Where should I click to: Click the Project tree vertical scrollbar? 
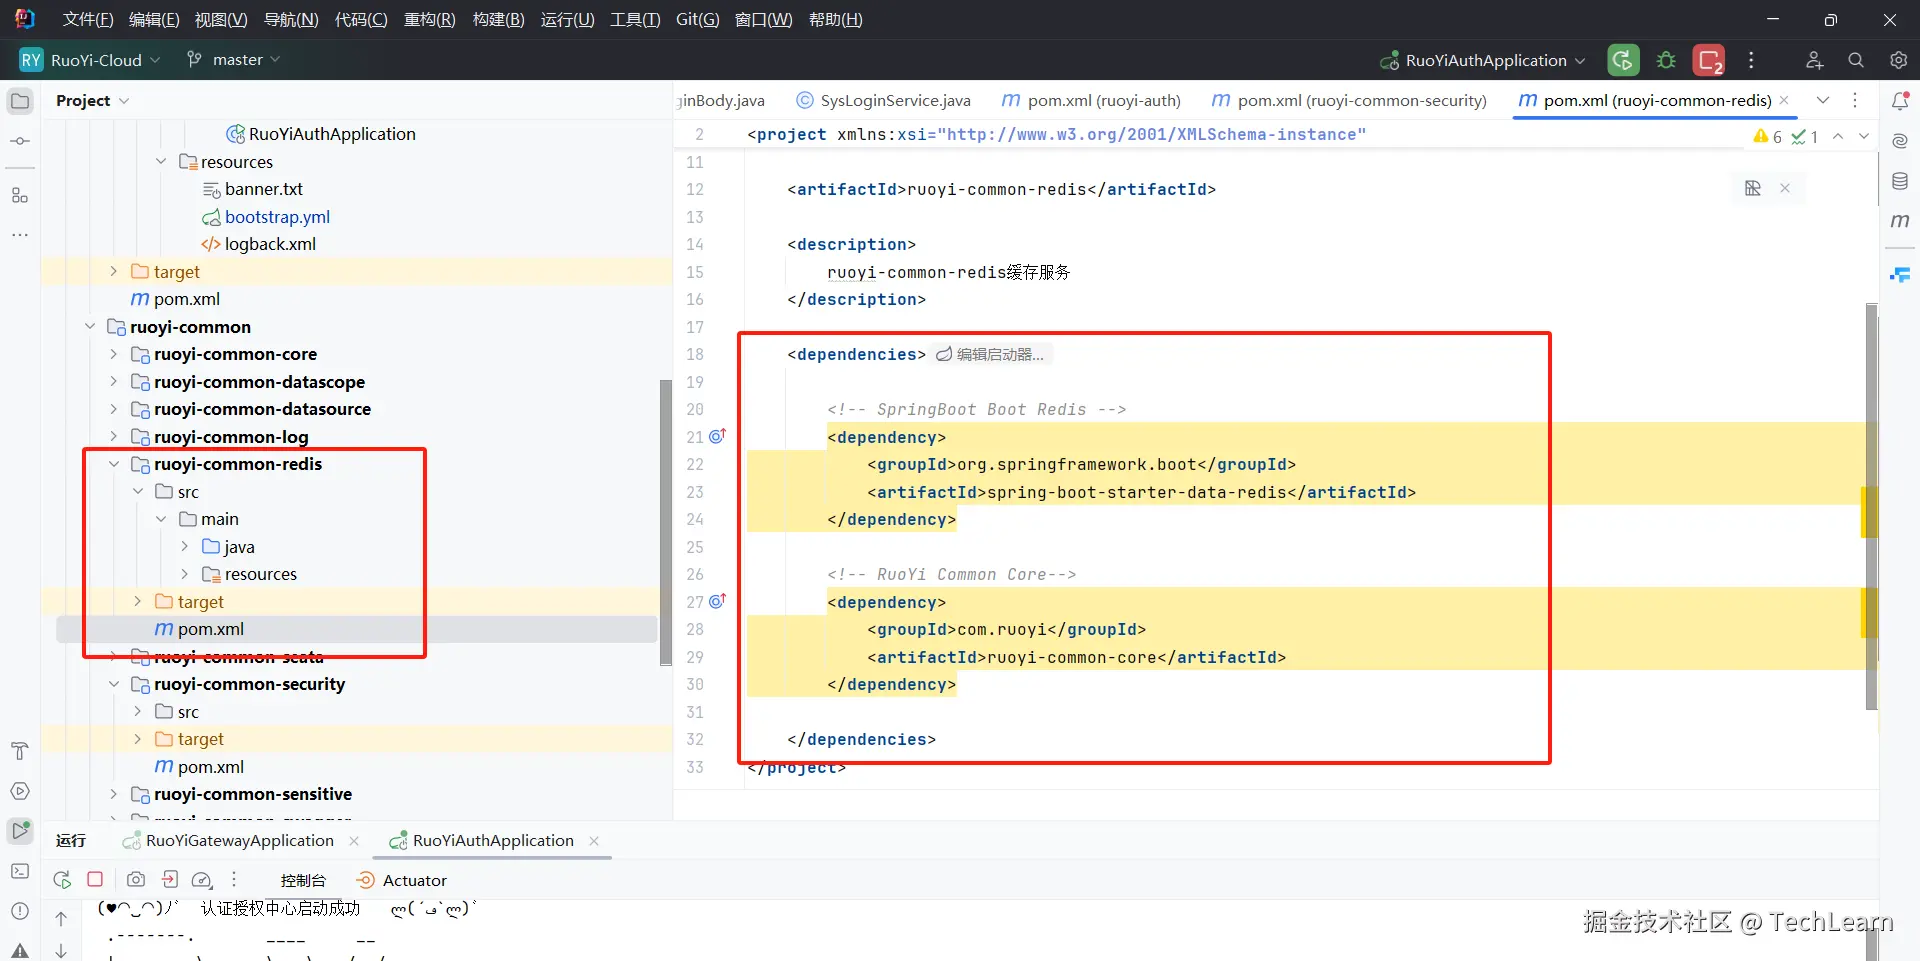[666, 522]
